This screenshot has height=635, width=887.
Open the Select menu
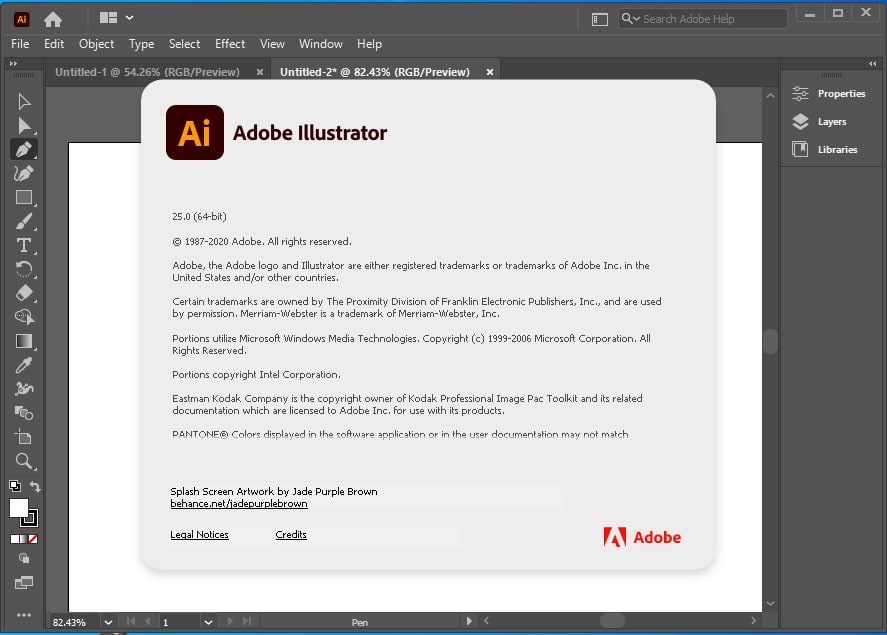(184, 44)
